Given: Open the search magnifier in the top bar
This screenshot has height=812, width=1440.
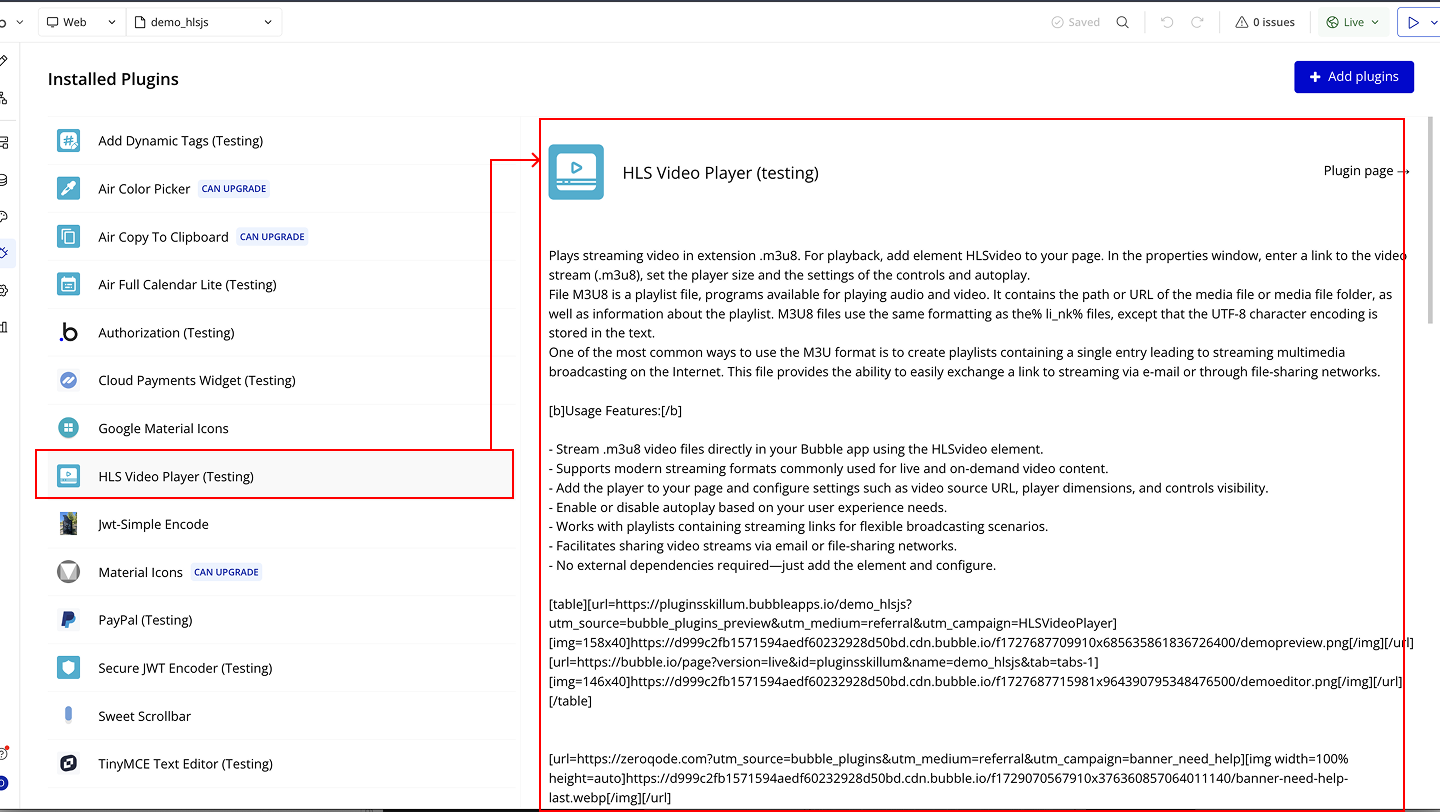Looking at the screenshot, I should (1123, 22).
